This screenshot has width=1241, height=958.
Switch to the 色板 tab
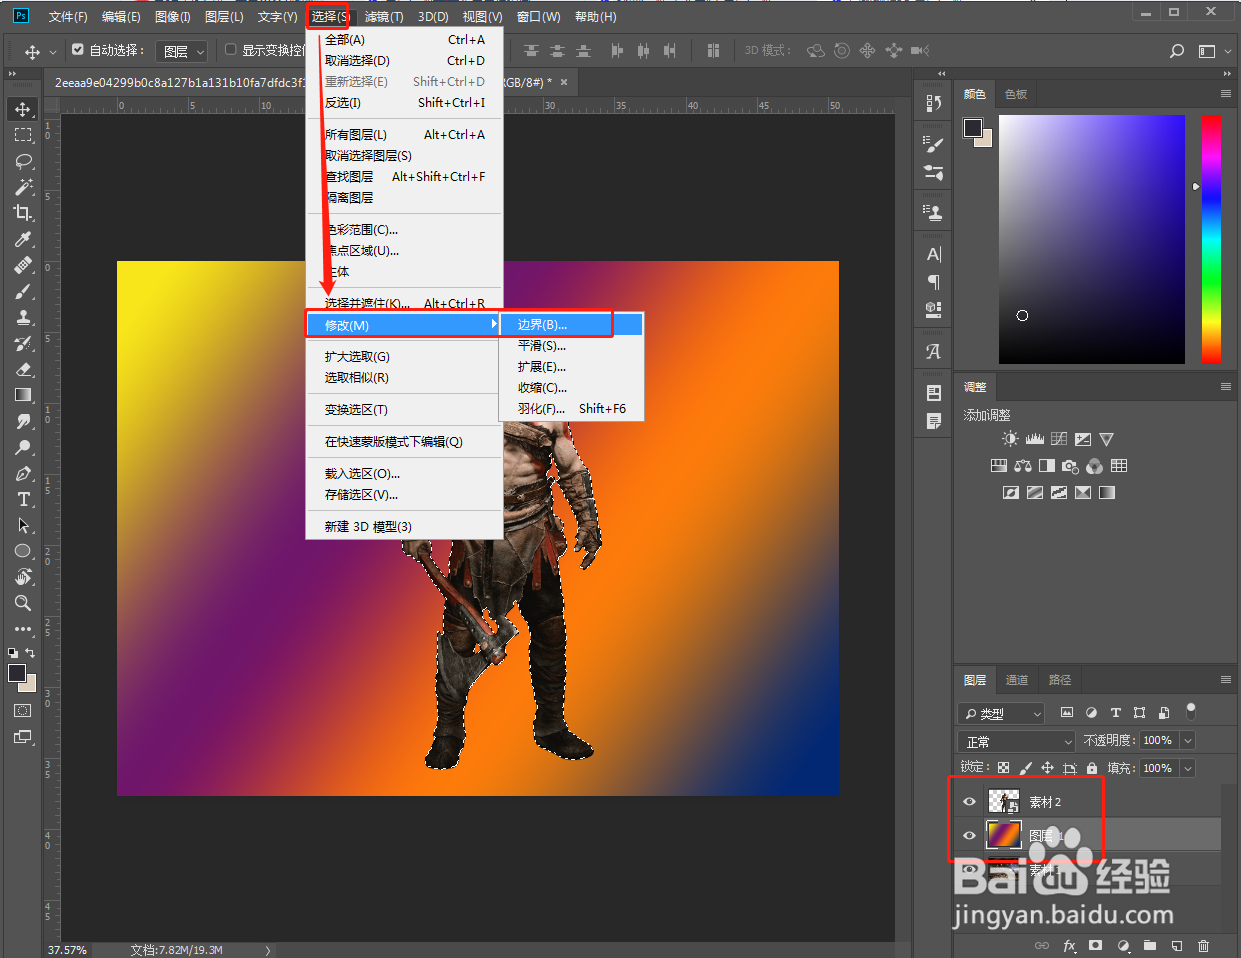pyautogui.click(x=1016, y=94)
